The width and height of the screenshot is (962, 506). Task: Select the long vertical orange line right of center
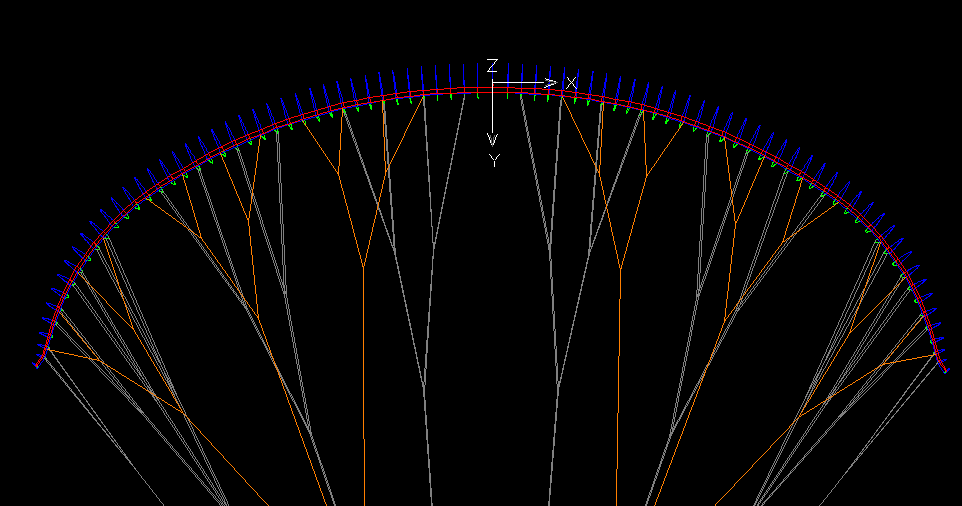[x=618, y=388]
